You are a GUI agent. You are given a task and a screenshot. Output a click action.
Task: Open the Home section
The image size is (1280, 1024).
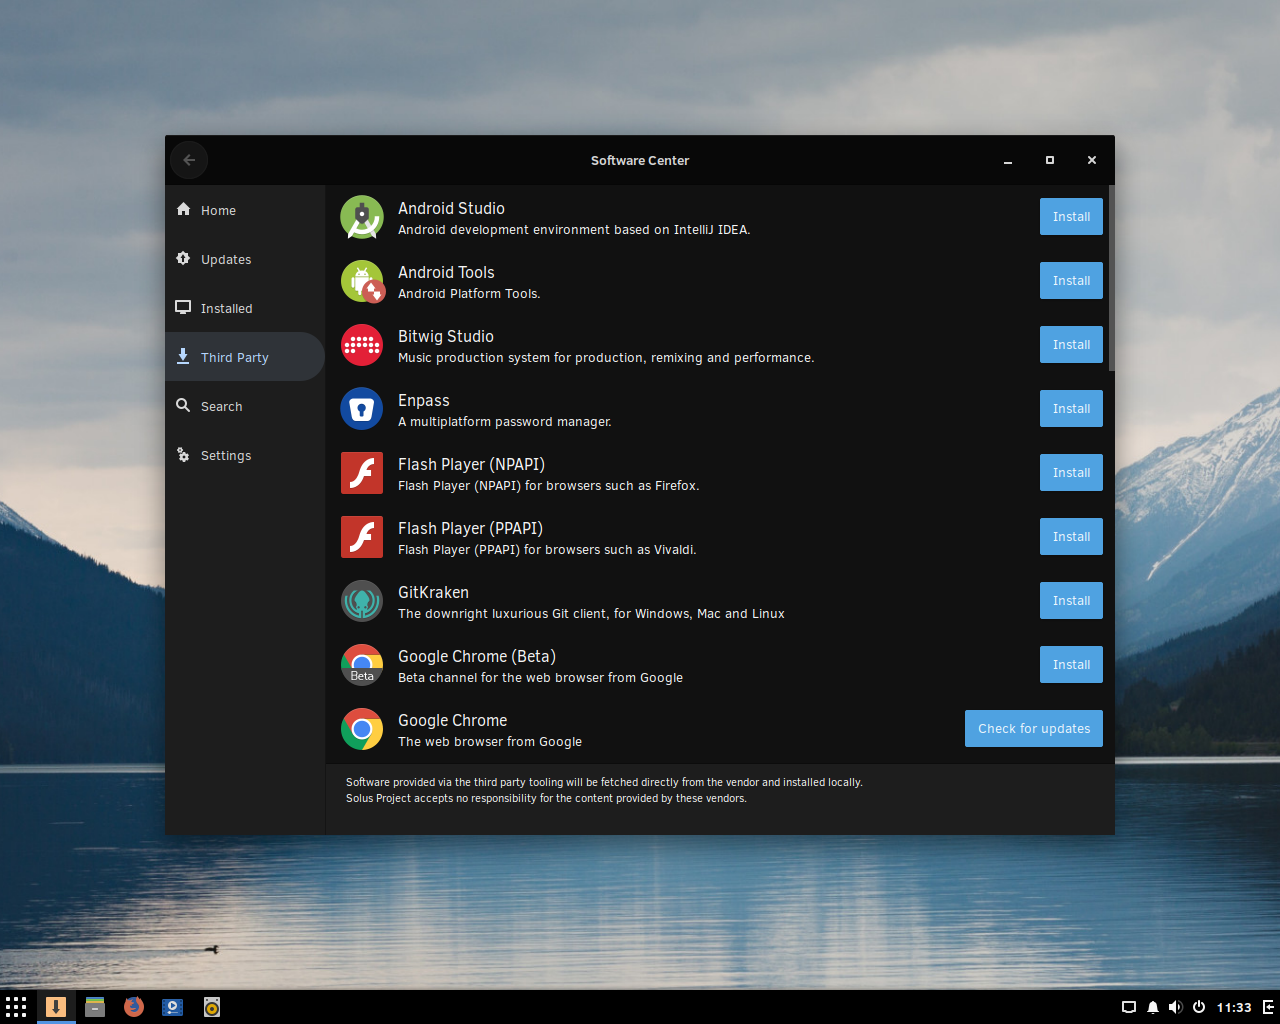[245, 210]
